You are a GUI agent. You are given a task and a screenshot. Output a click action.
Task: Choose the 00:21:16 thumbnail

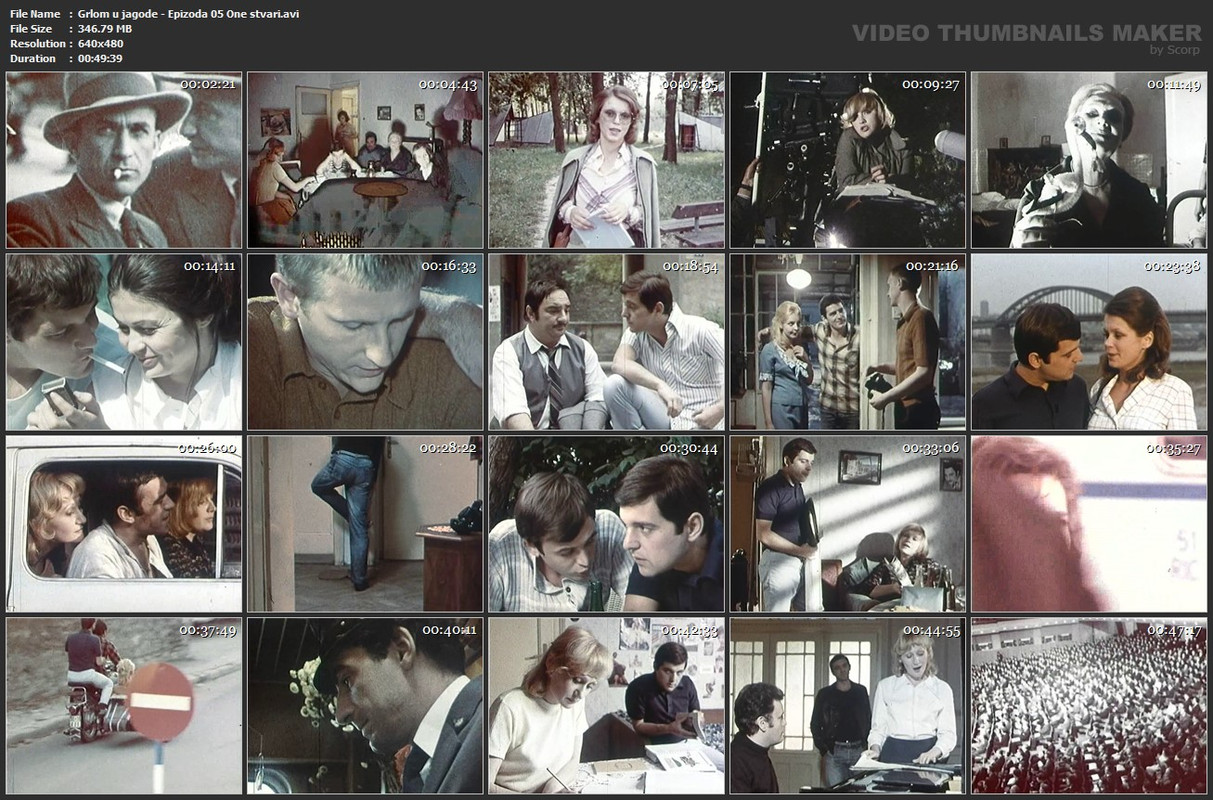click(x=848, y=342)
